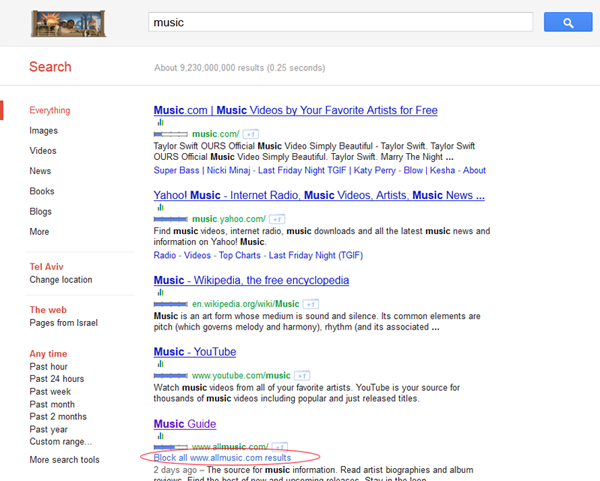Select the News search category
The width and height of the screenshot is (600, 481).
(40, 171)
